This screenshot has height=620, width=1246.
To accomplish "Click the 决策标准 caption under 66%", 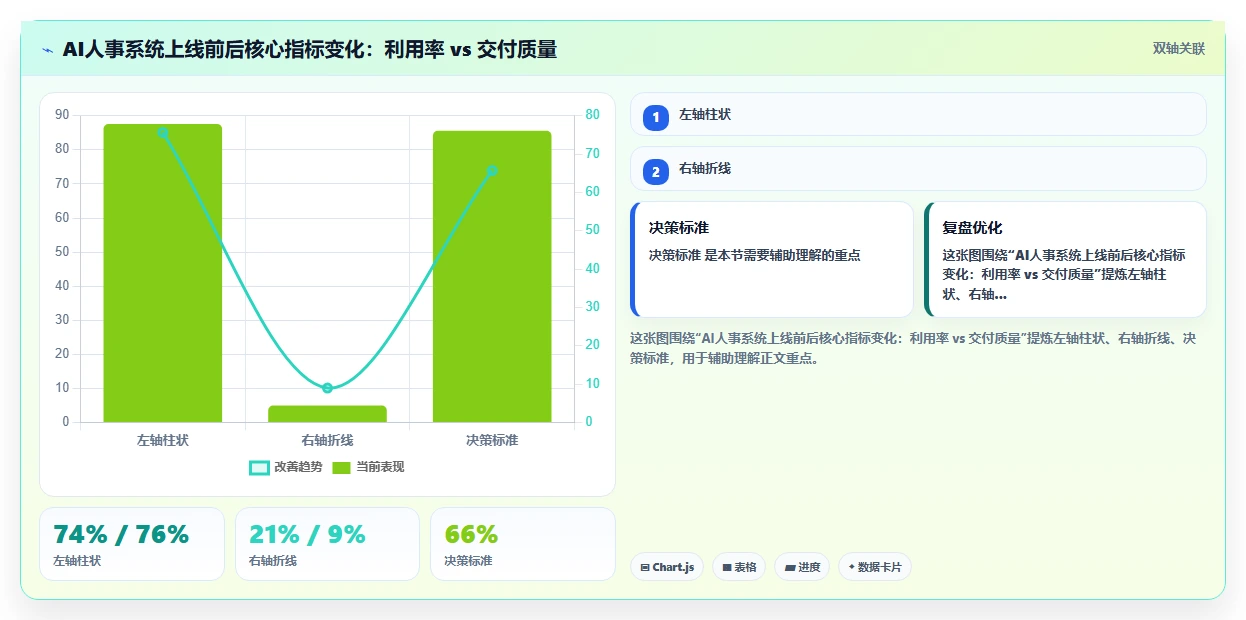I will point(468,561).
